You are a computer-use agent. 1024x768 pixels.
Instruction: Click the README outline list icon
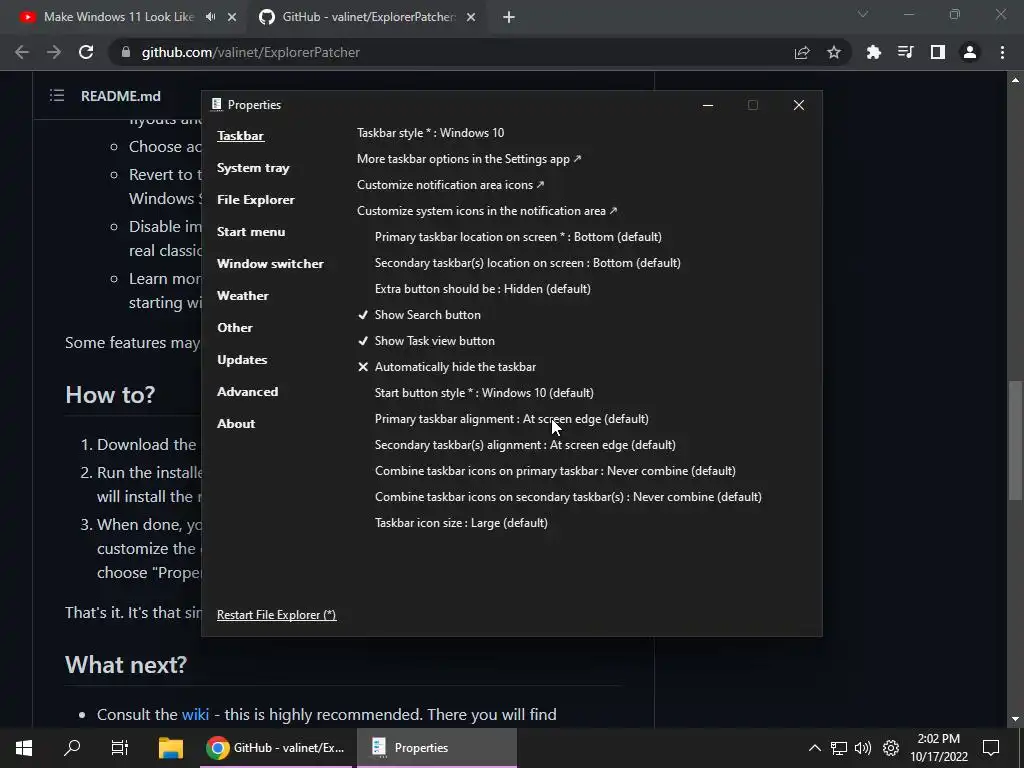pyautogui.click(x=57, y=96)
